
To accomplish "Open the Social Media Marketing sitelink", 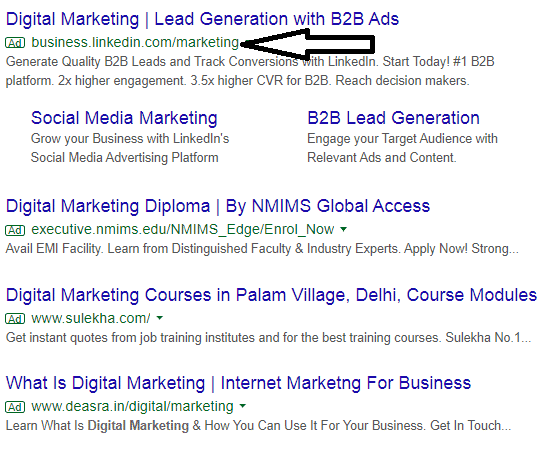I will [124, 118].
